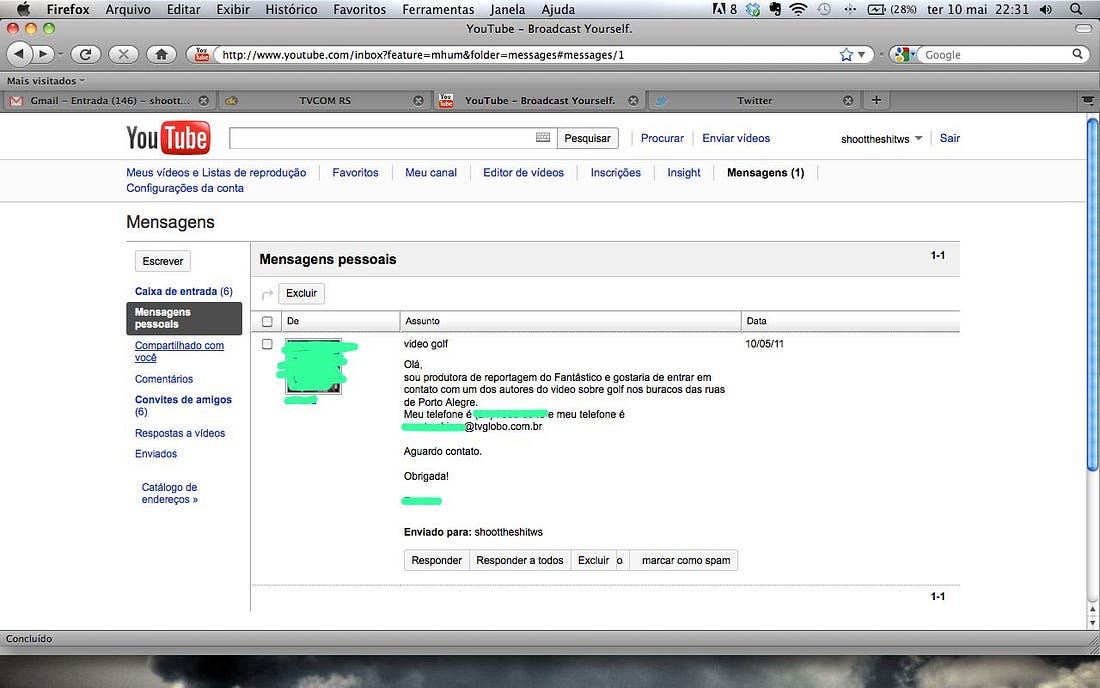Open the on-screen keyboard icon in search box
The image size is (1100, 688).
pos(543,137)
